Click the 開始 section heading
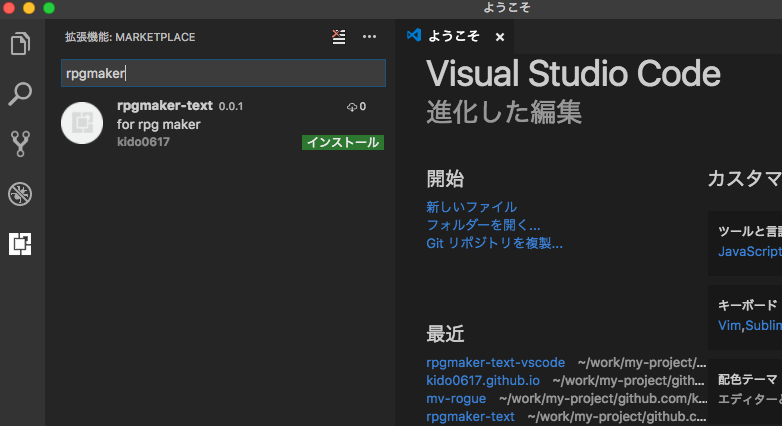 [x=445, y=178]
